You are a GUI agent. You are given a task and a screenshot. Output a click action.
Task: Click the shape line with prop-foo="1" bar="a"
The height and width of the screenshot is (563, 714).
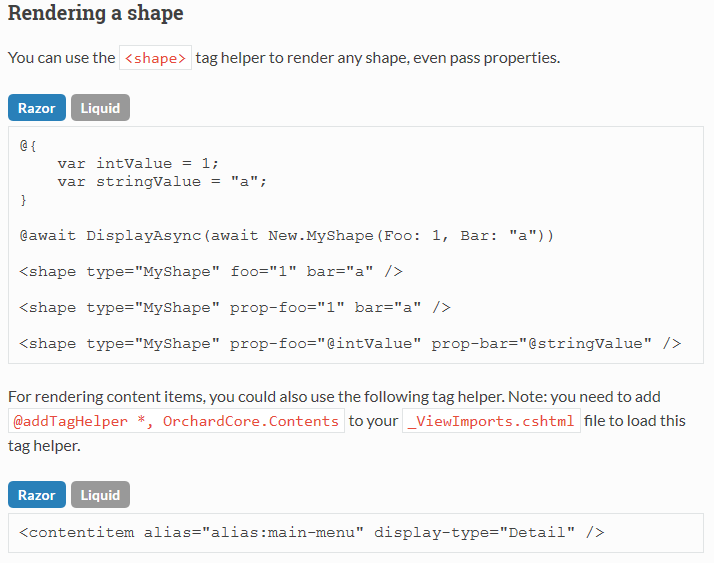(x=235, y=307)
